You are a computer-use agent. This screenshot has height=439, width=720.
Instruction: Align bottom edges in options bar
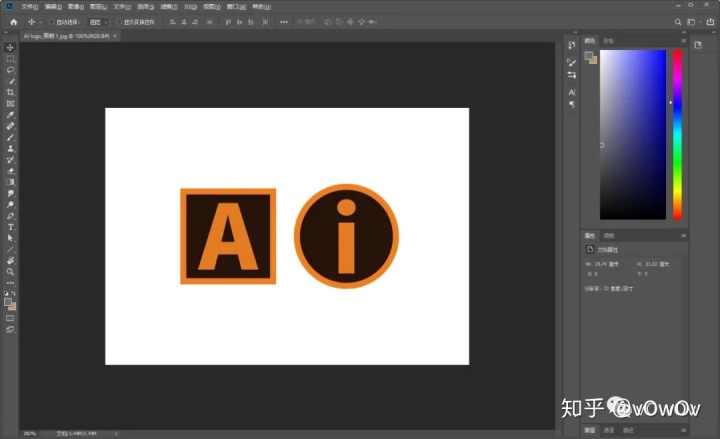pyautogui.click(x=251, y=22)
